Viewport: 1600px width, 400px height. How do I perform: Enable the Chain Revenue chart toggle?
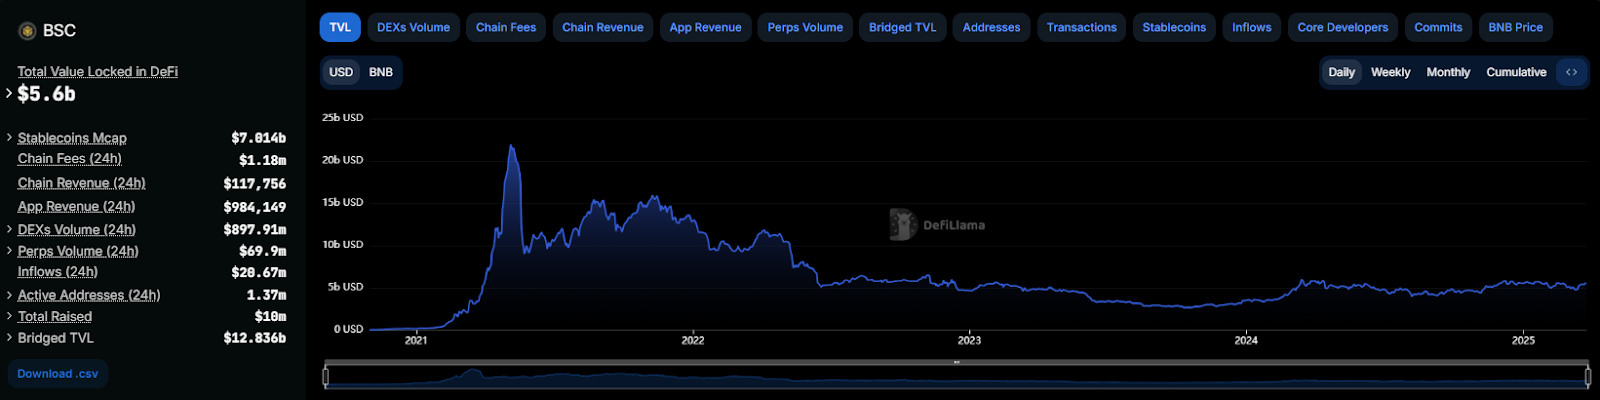coord(603,27)
